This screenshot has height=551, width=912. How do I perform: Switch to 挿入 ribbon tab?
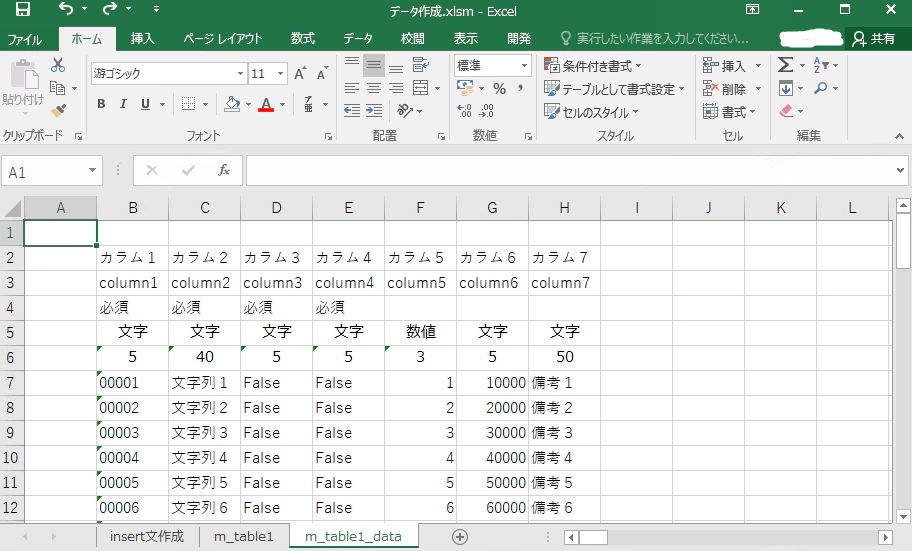click(142, 39)
